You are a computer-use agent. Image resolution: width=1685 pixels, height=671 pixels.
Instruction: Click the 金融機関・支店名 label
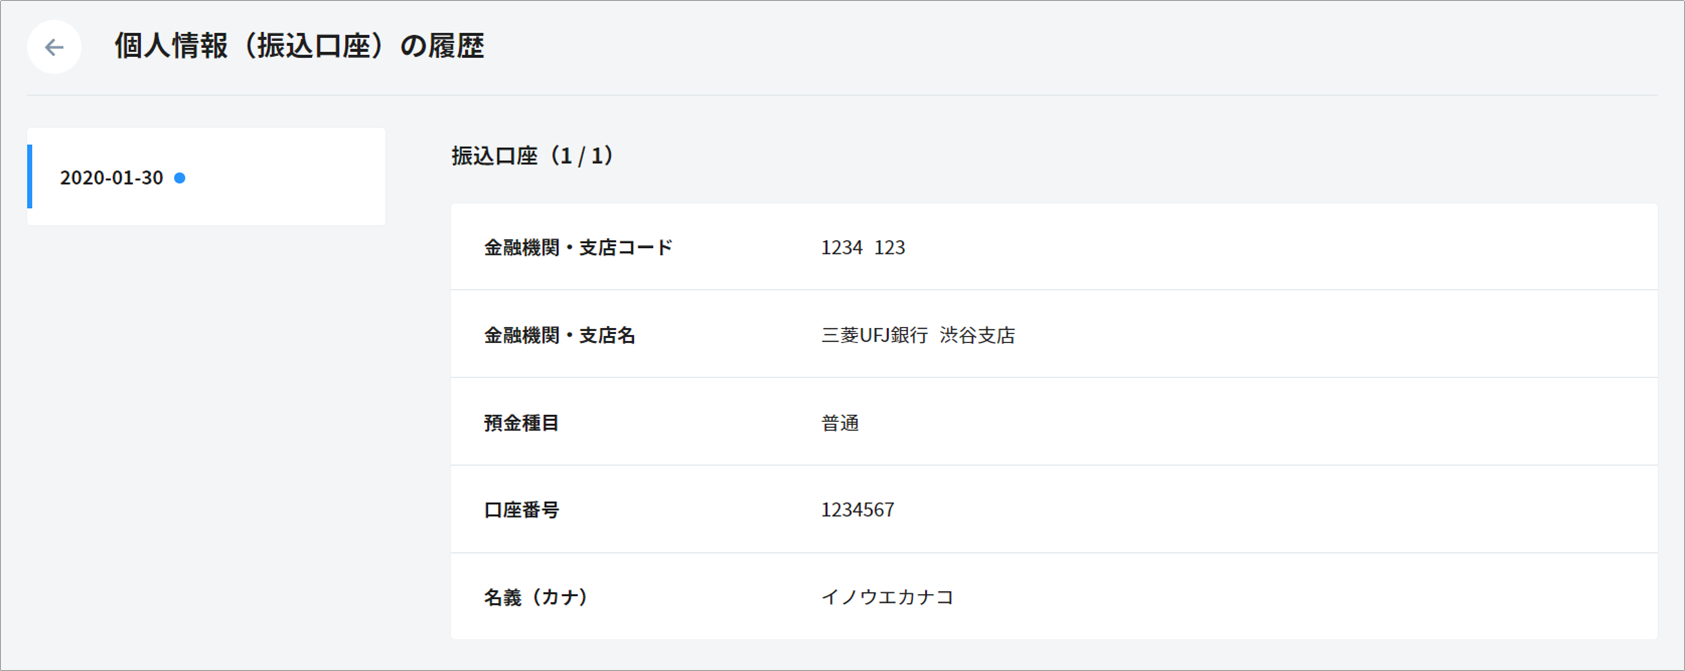tap(559, 336)
